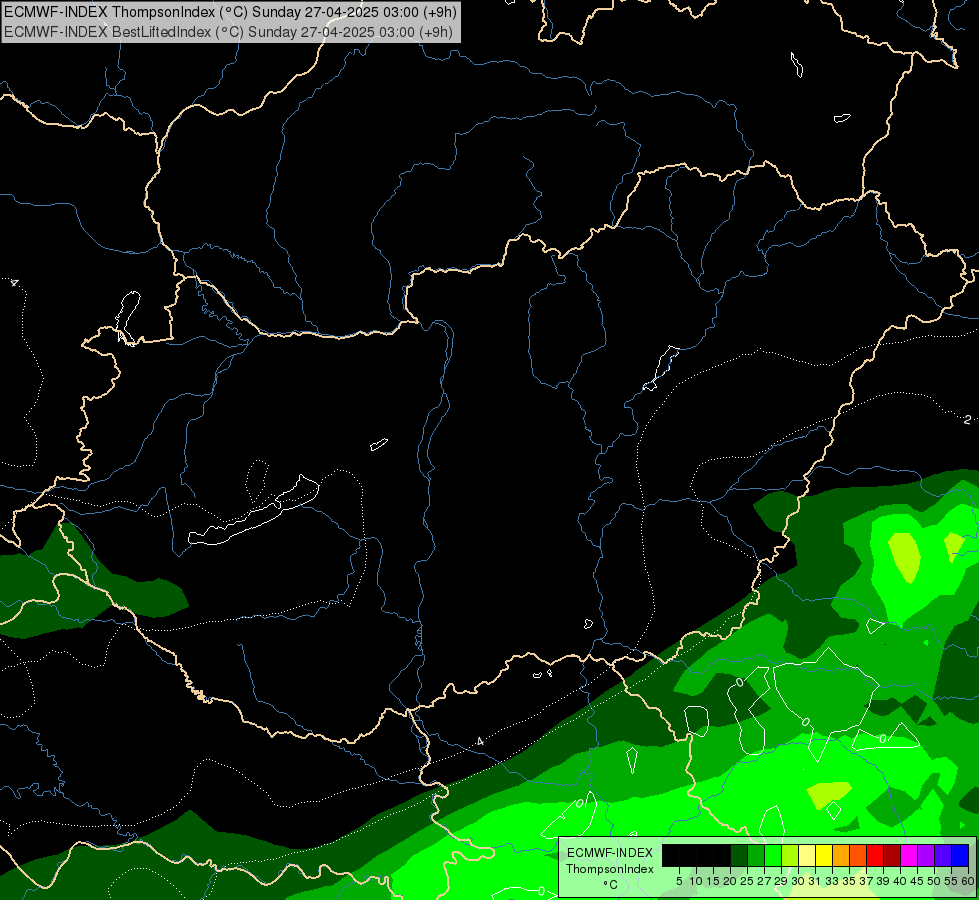Click the lifted-index contour label '2' at right edge
Viewport: 979px width, 900px height.
pos(967,420)
